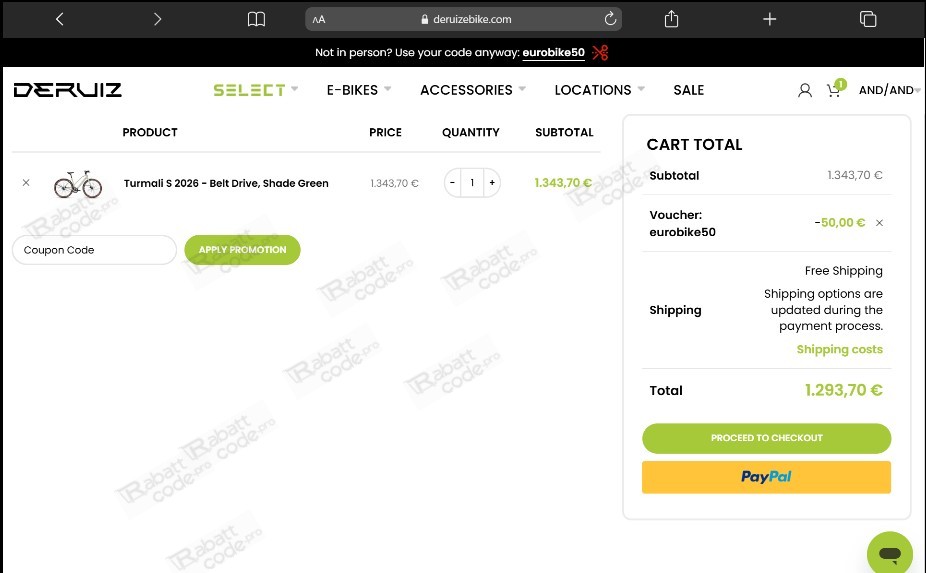The height and width of the screenshot is (573, 926).
Task: Open the DERUIZ logo homepage
Action: (x=67, y=90)
